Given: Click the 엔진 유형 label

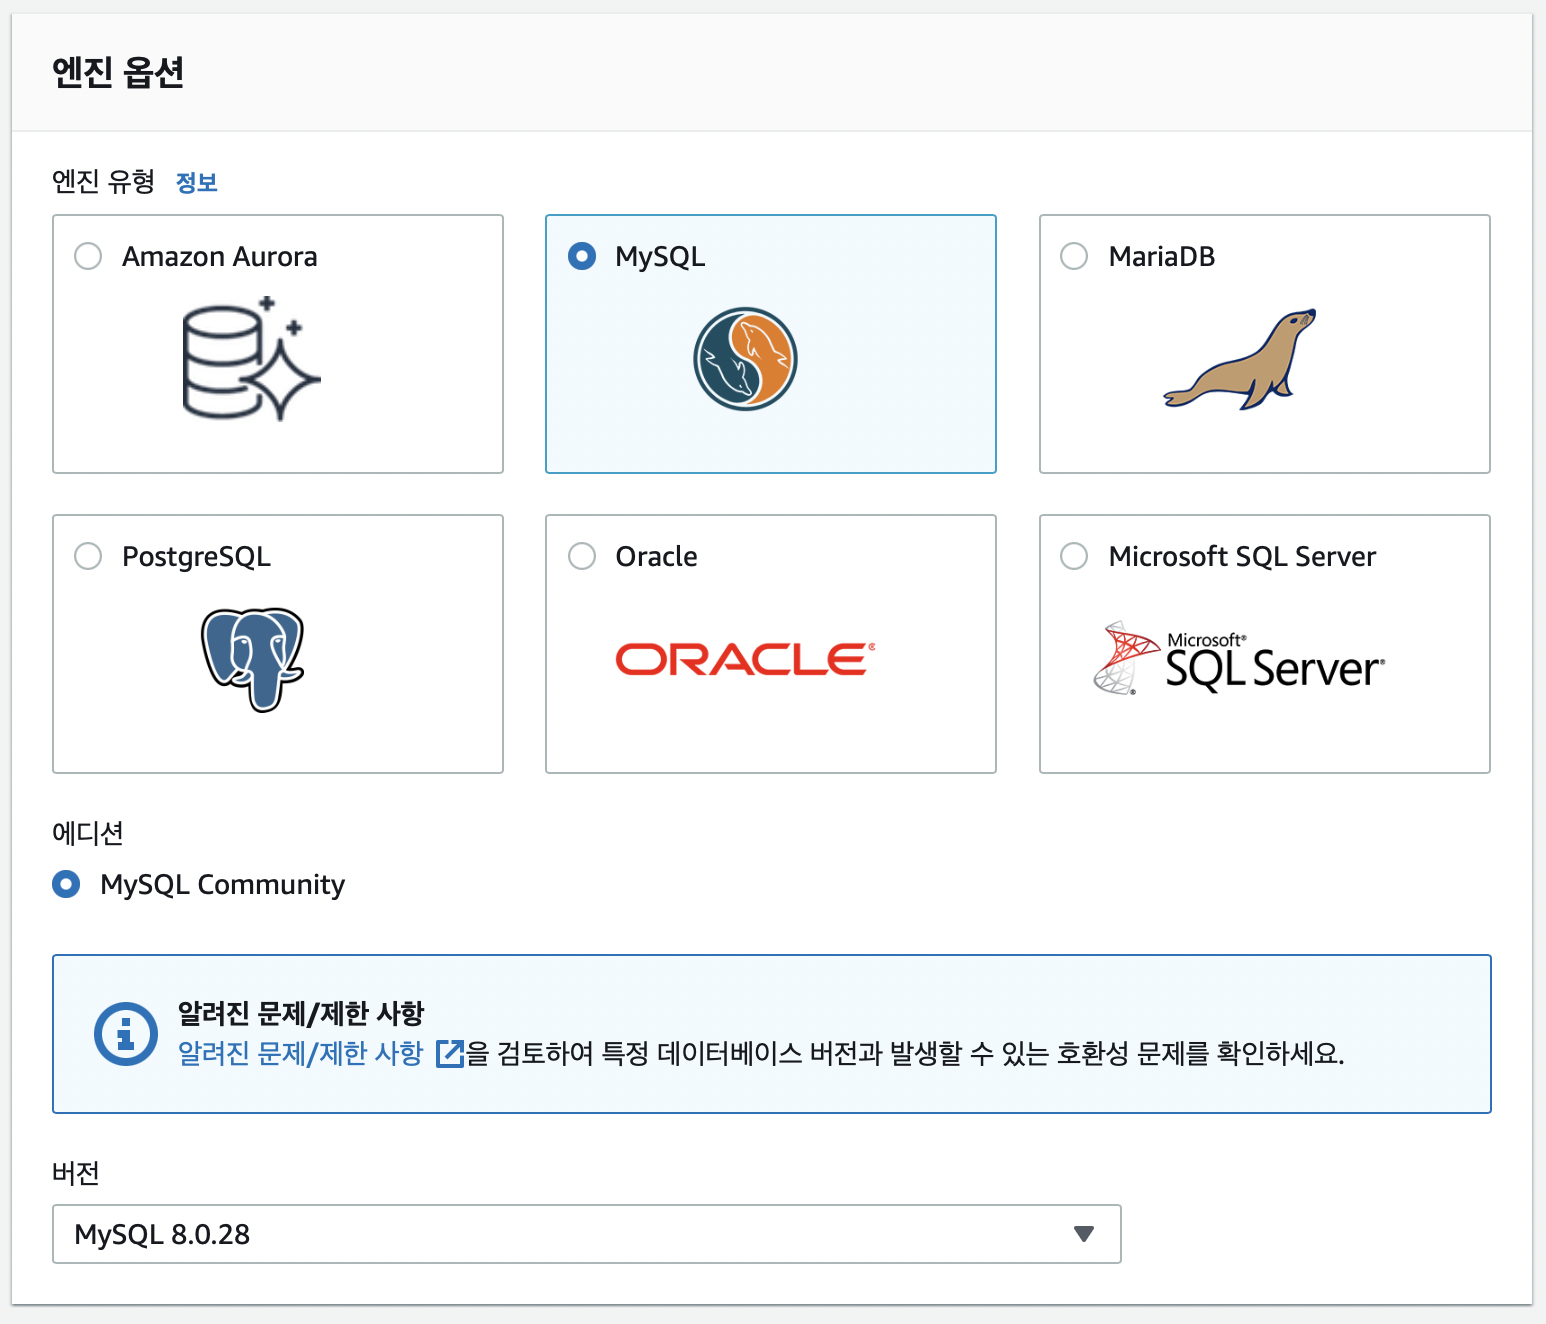Looking at the screenshot, I should coord(104,181).
